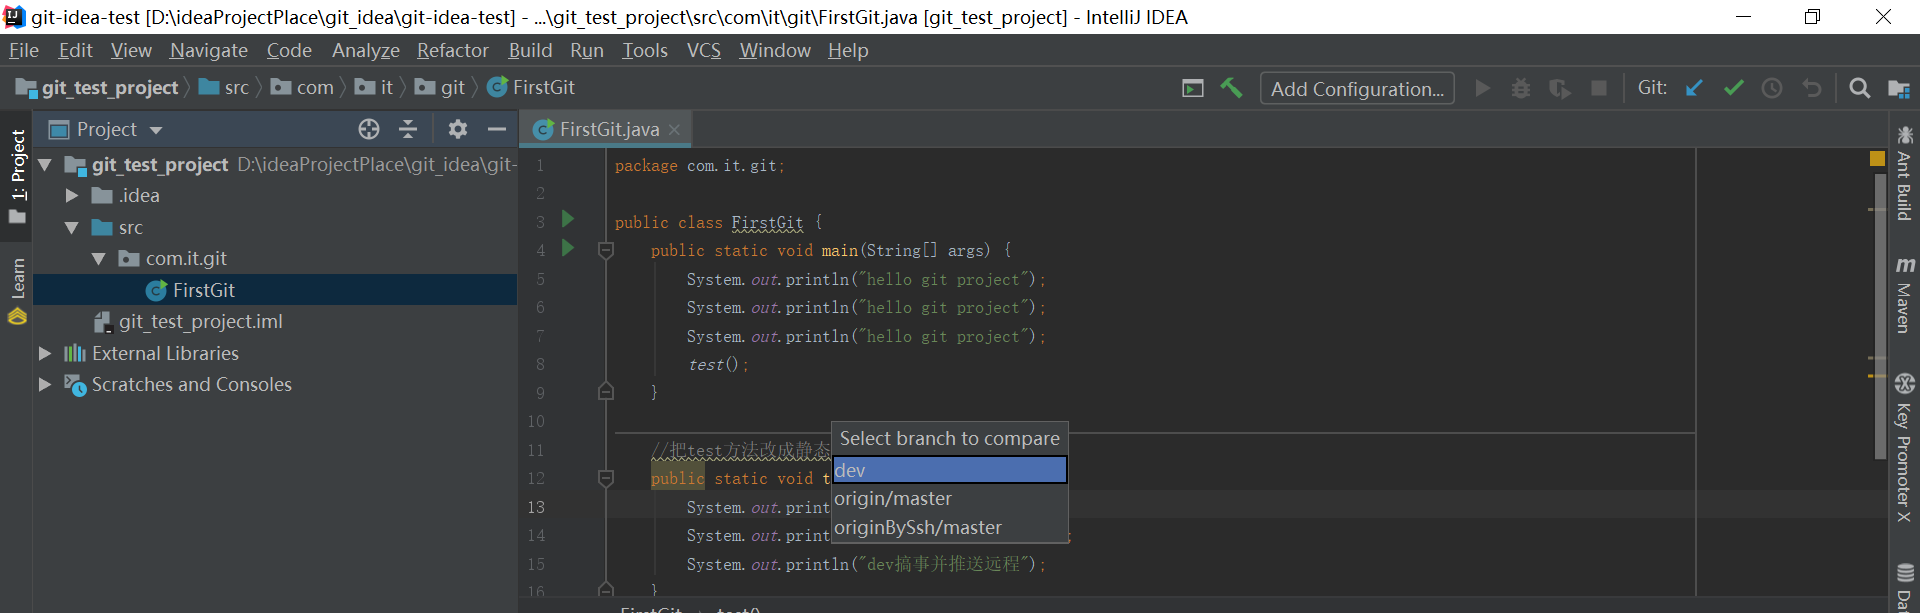
Task: Select git_test_project.iml file
Action: 200,321
